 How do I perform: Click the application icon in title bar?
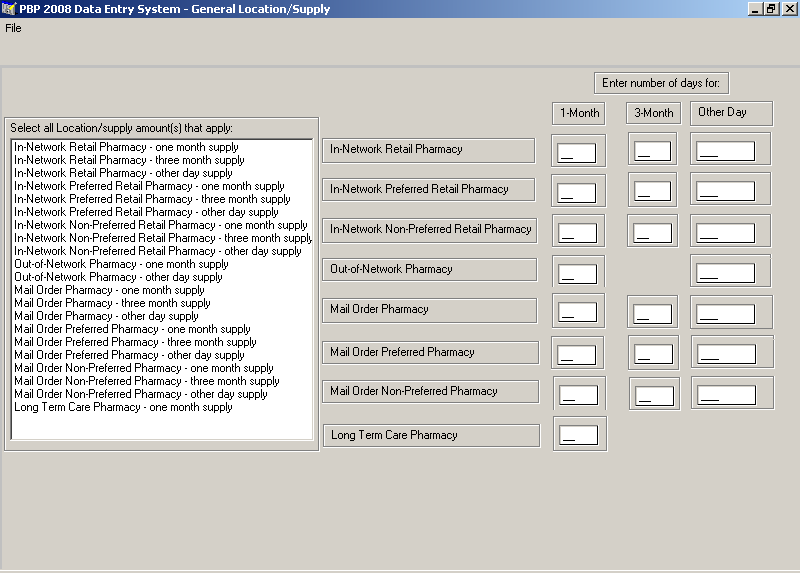tap(9, 9)
